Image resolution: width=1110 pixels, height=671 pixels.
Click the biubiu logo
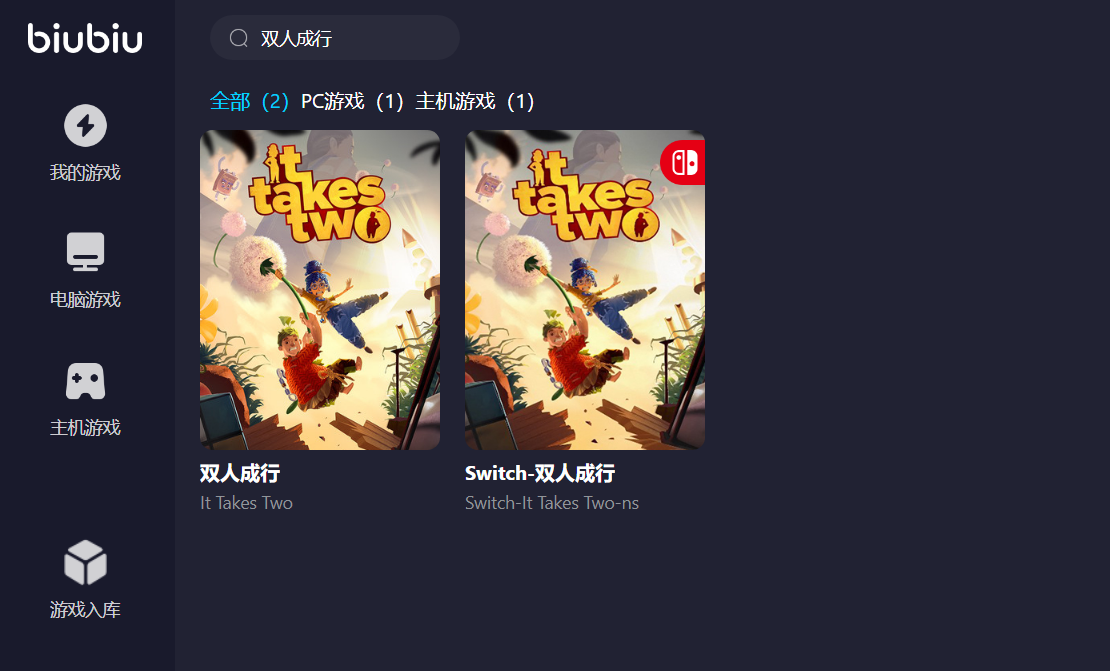(85, 38)
